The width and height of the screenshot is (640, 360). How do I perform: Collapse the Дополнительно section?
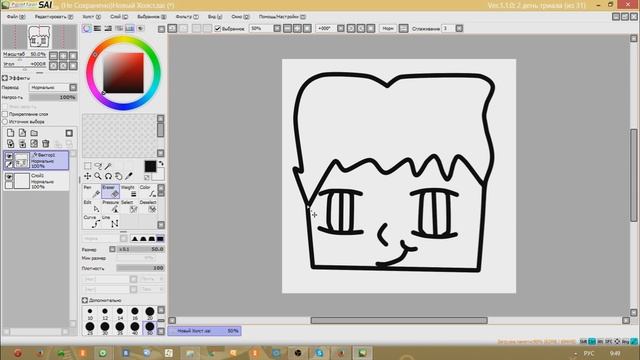coord(84,300)
